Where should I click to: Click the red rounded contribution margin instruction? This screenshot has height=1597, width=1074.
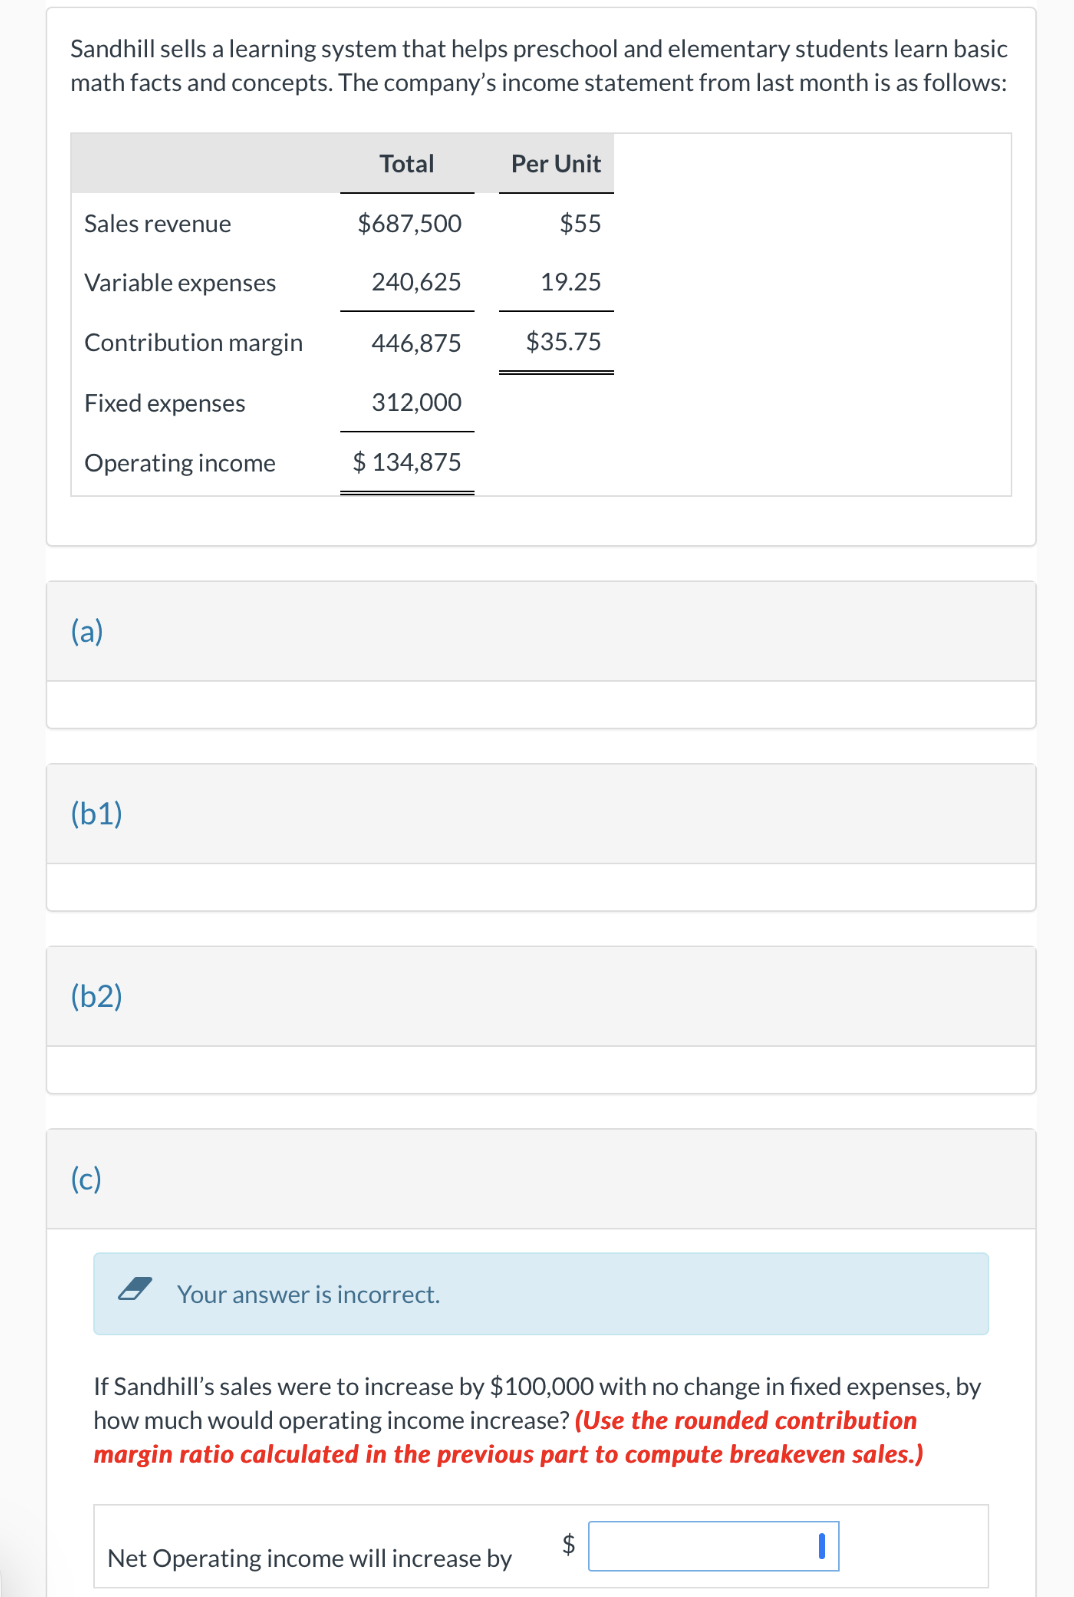[508, 1437]
